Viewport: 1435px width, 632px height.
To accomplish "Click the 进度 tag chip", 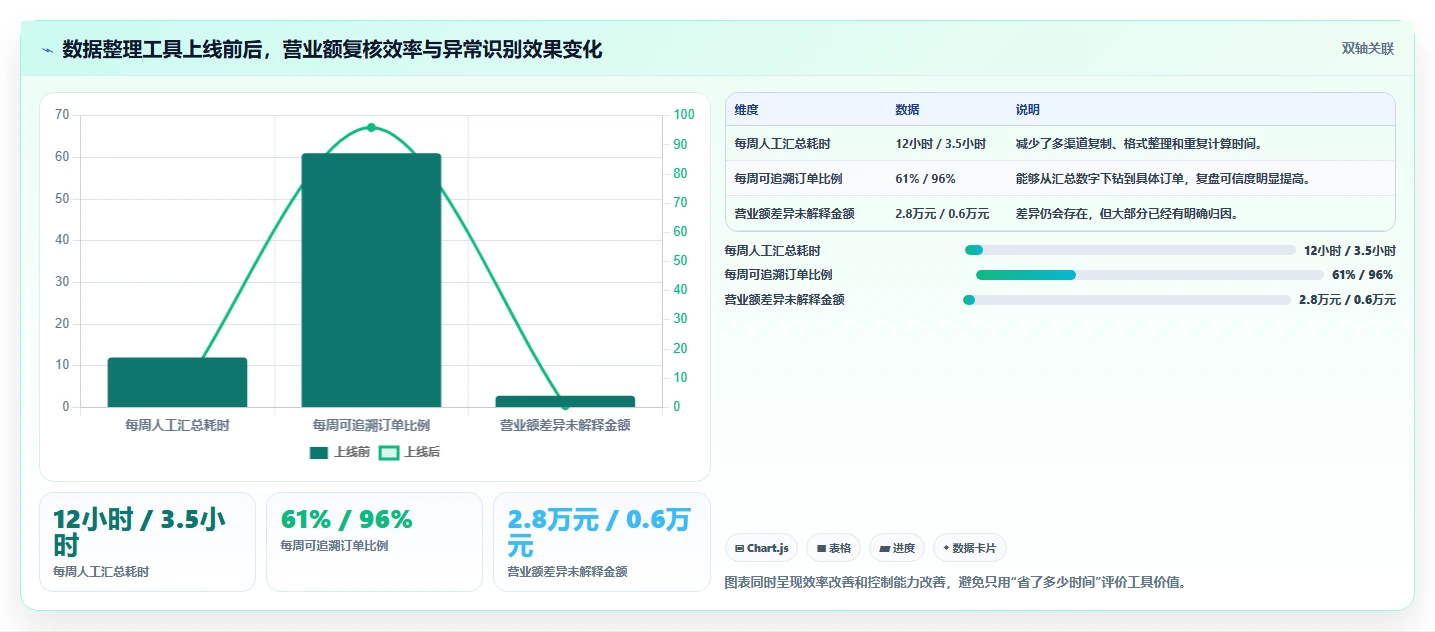I will point(897,548).
